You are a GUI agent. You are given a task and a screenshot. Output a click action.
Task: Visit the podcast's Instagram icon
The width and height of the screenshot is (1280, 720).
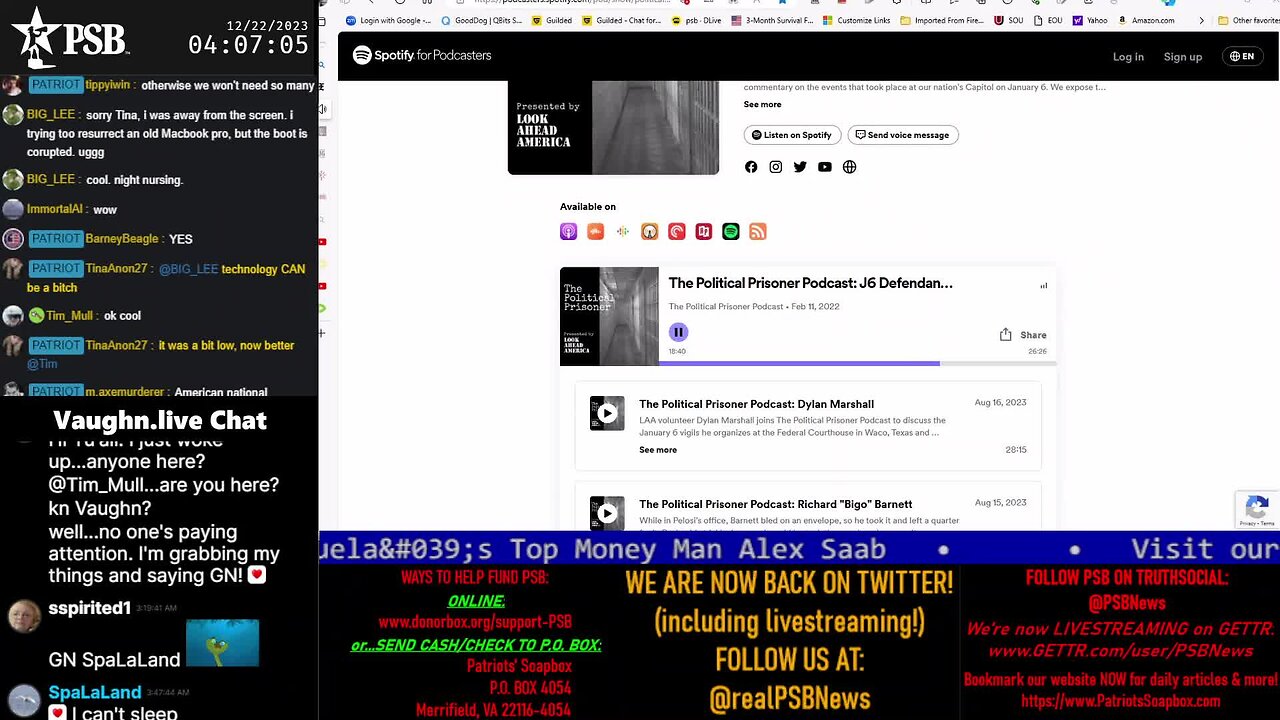[776, 167]
